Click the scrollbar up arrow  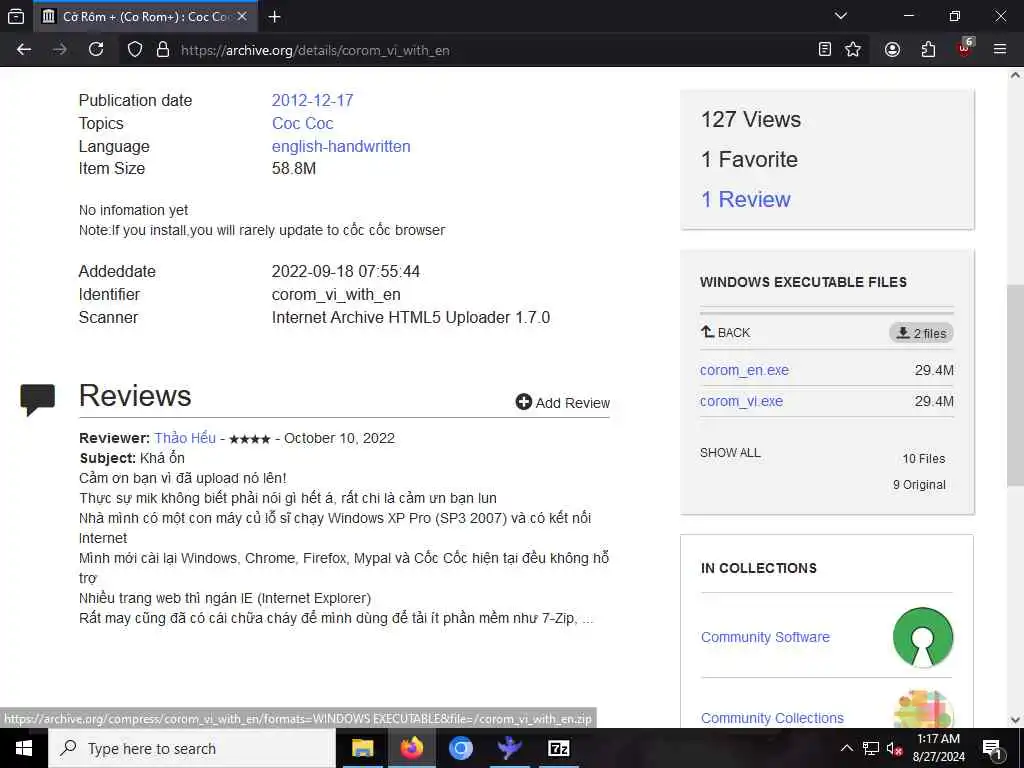pyautogui.click(x=1014, y=75)
